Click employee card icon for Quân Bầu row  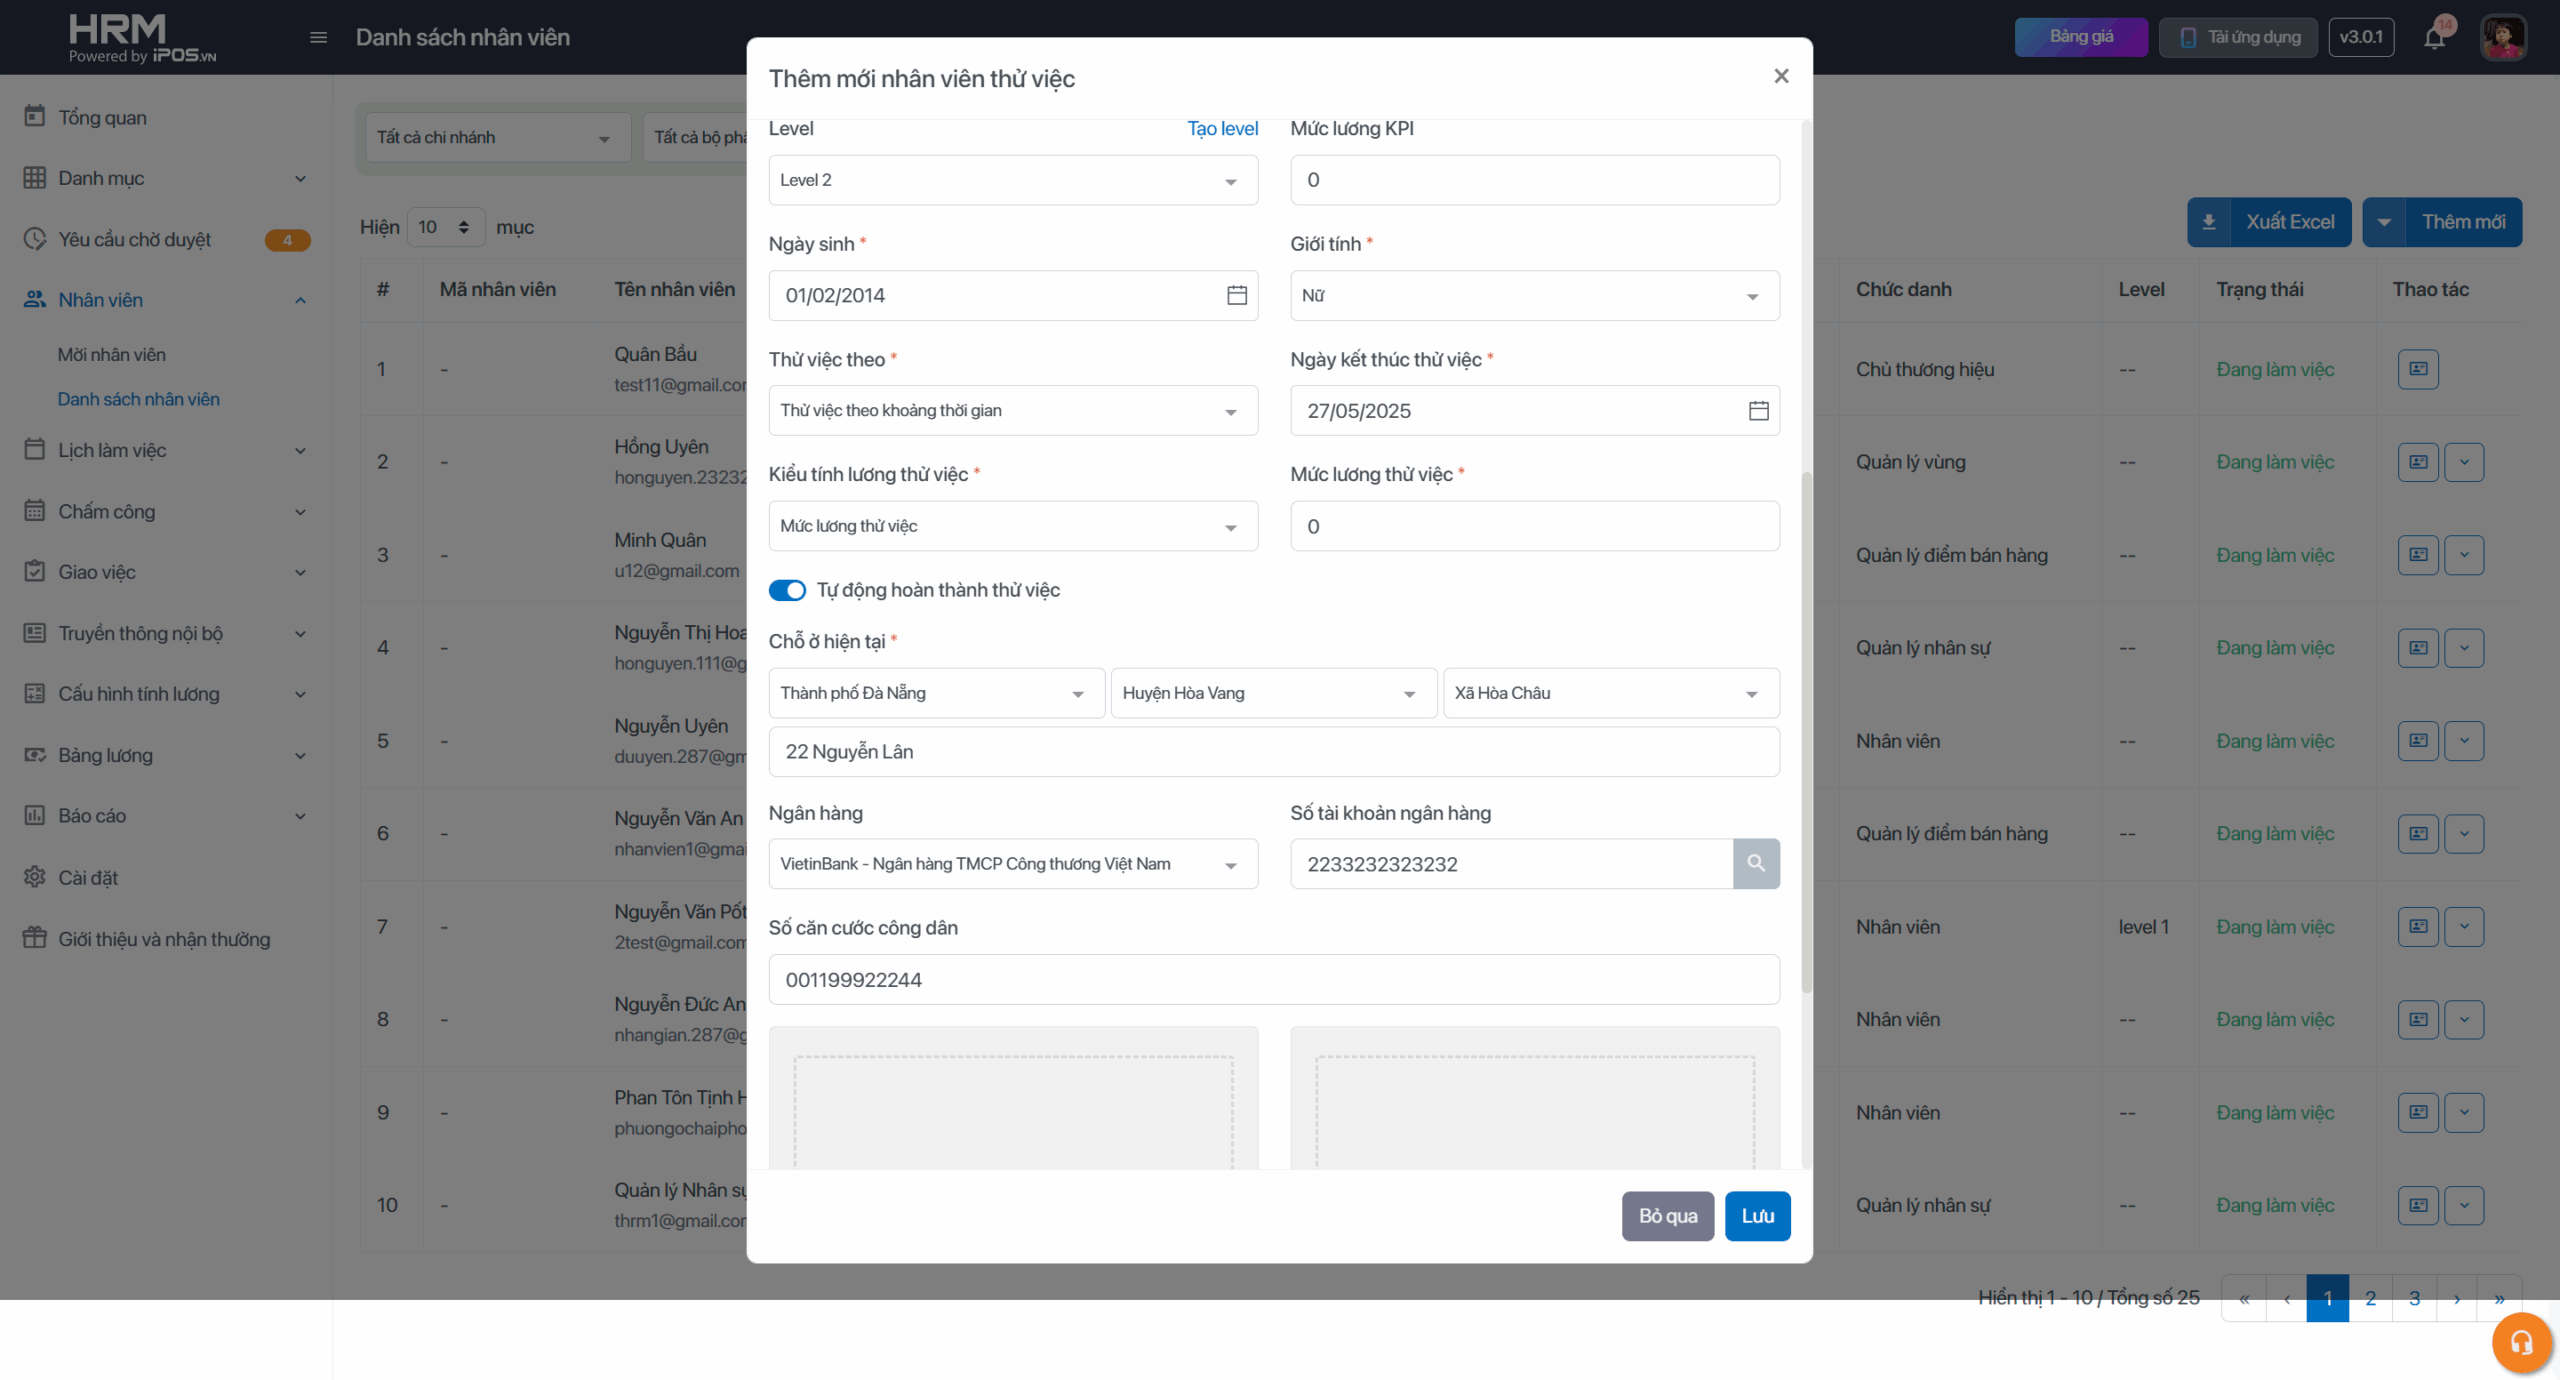pyautogui.click(x=2417, y=369)
